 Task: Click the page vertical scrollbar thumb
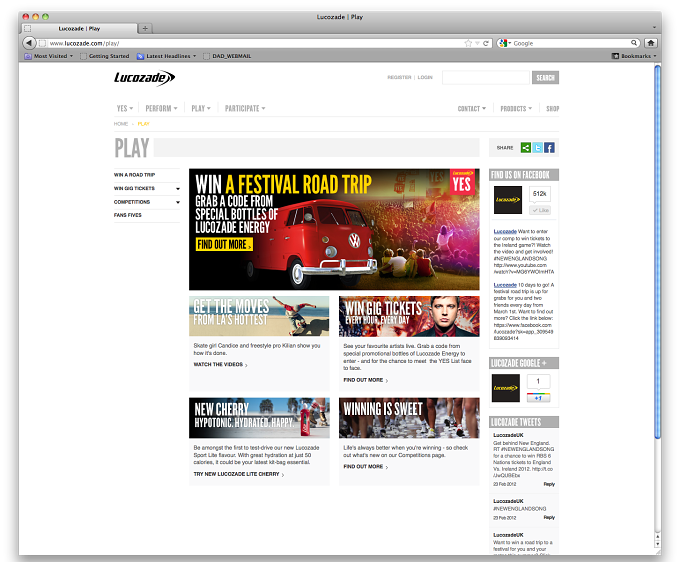[x=657, y=252]
